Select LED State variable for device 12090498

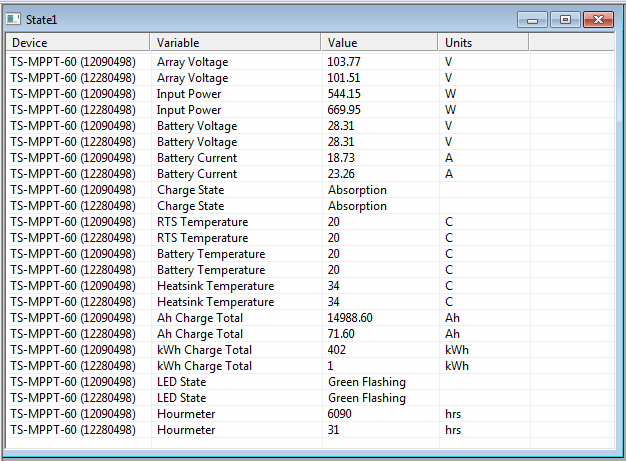click(182, 382)
